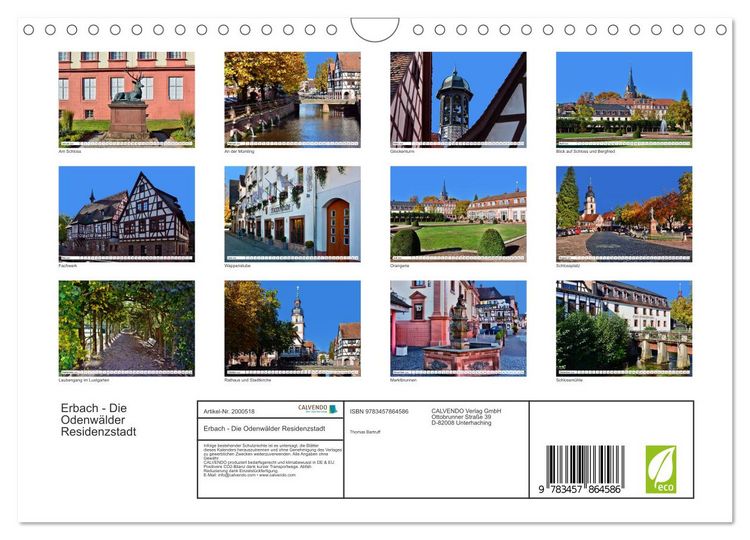The height and width of the screenshot is (540, 750).
Task: Click the boxed title 'Erbach - Die Odenwälder Residenzstadt'
Action: [265, 429]
